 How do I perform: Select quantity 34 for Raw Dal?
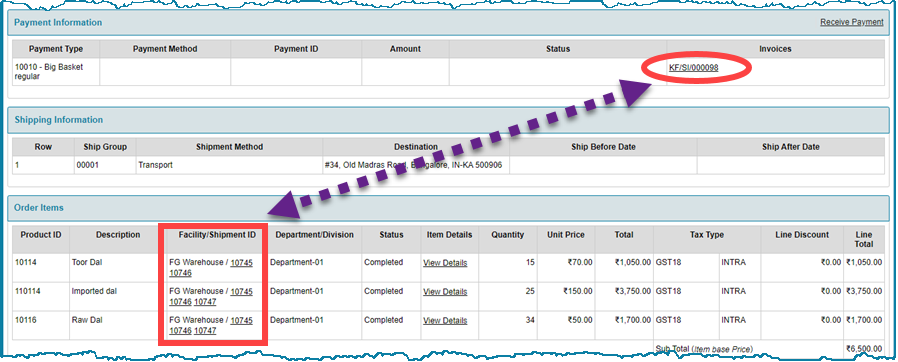coord(530,320)
